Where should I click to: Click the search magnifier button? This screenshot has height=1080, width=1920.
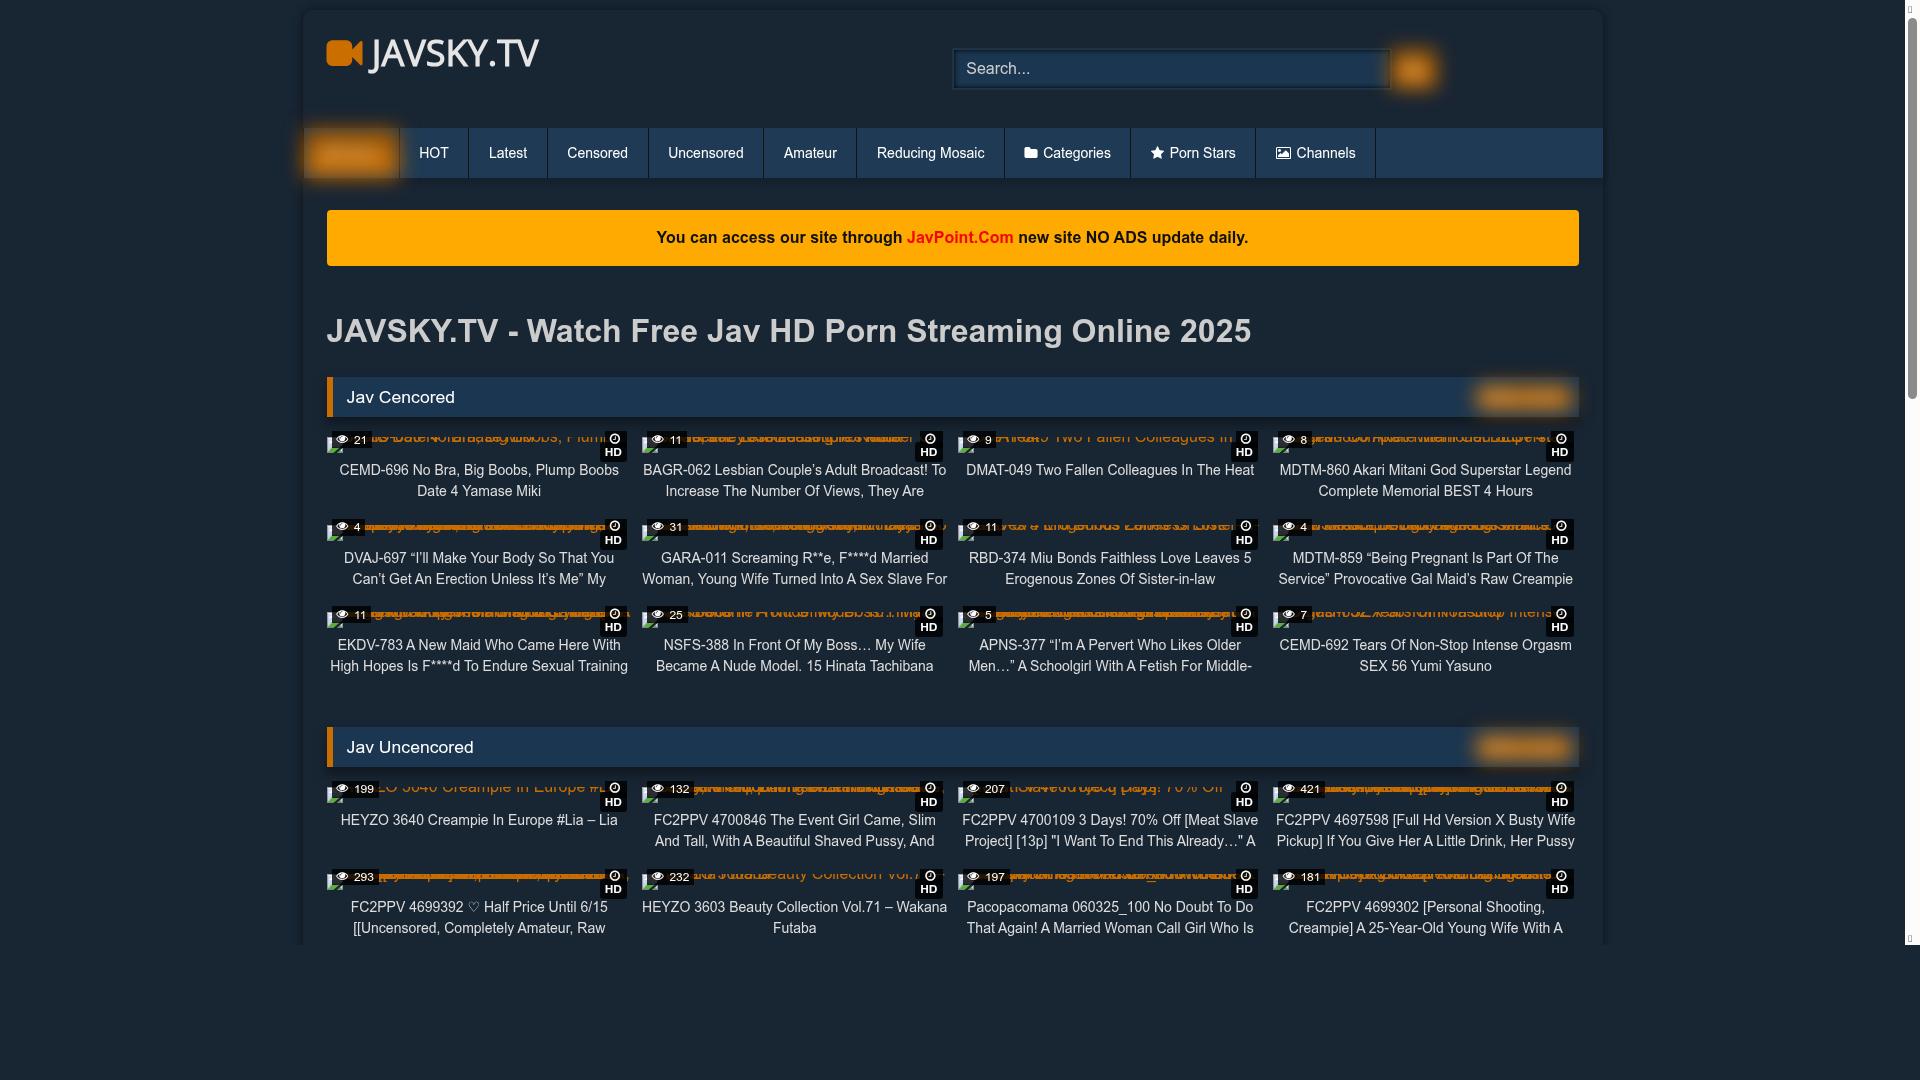[x=1414, y=68]
